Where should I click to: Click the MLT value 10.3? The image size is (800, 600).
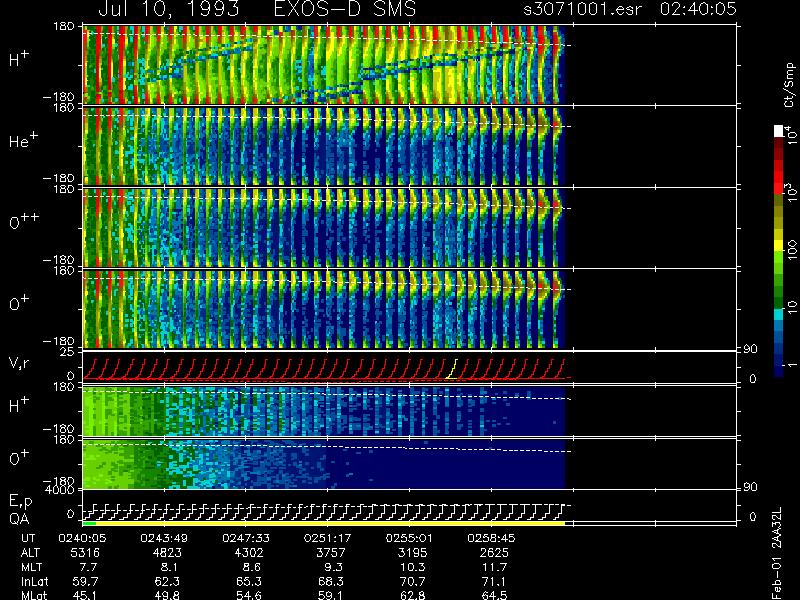pos(412,567)
